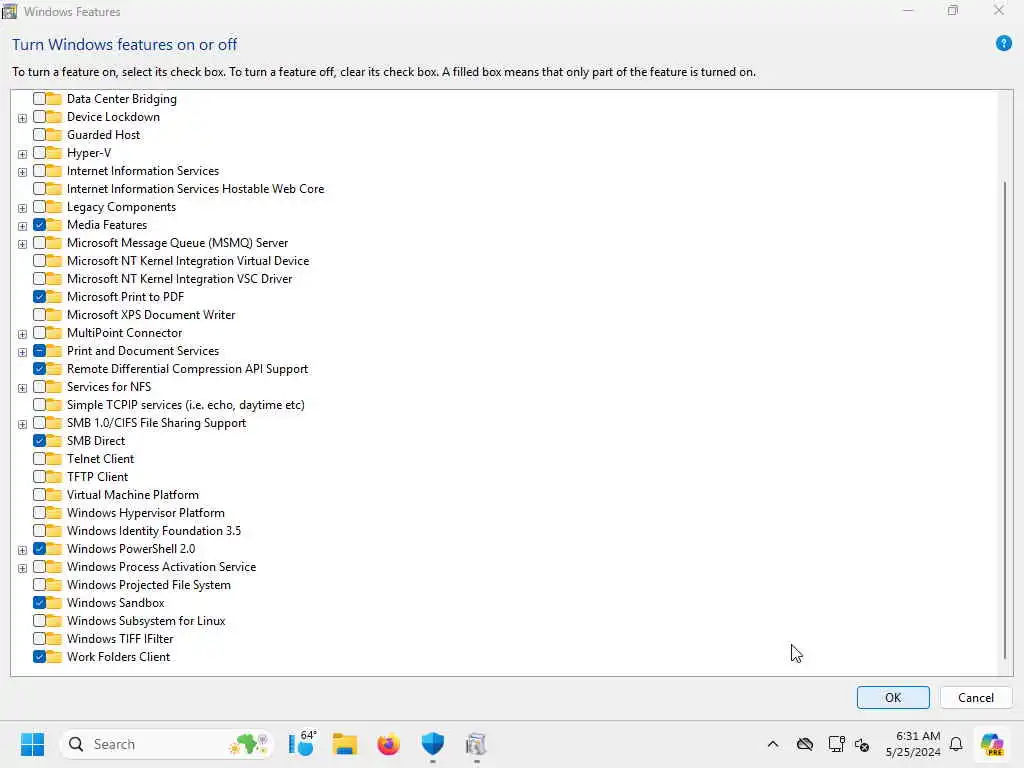Screen dimensions: 1024x768
Task: Click the Telnet Client folder icon
Action: pyautogui.click(x=54, y=458)
